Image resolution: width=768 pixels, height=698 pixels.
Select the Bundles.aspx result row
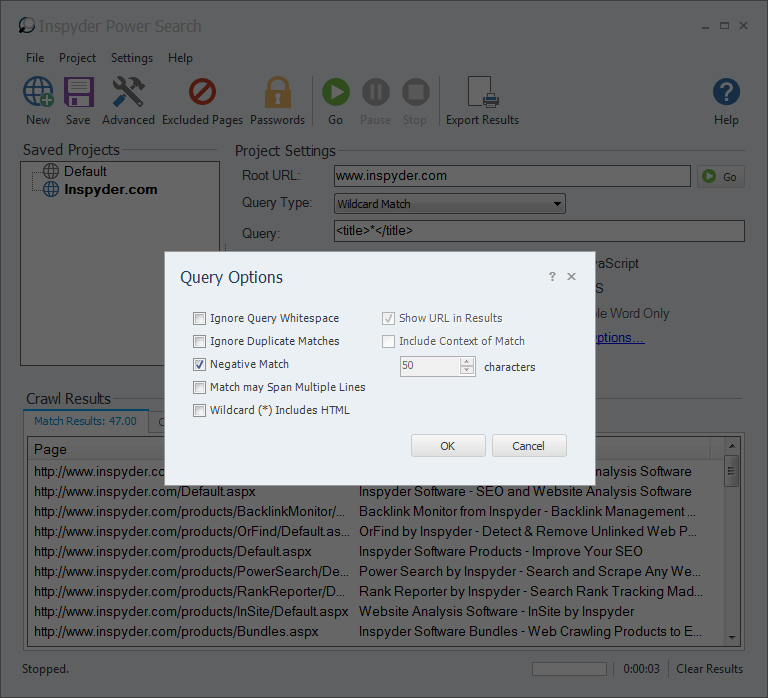pos(376,632)
